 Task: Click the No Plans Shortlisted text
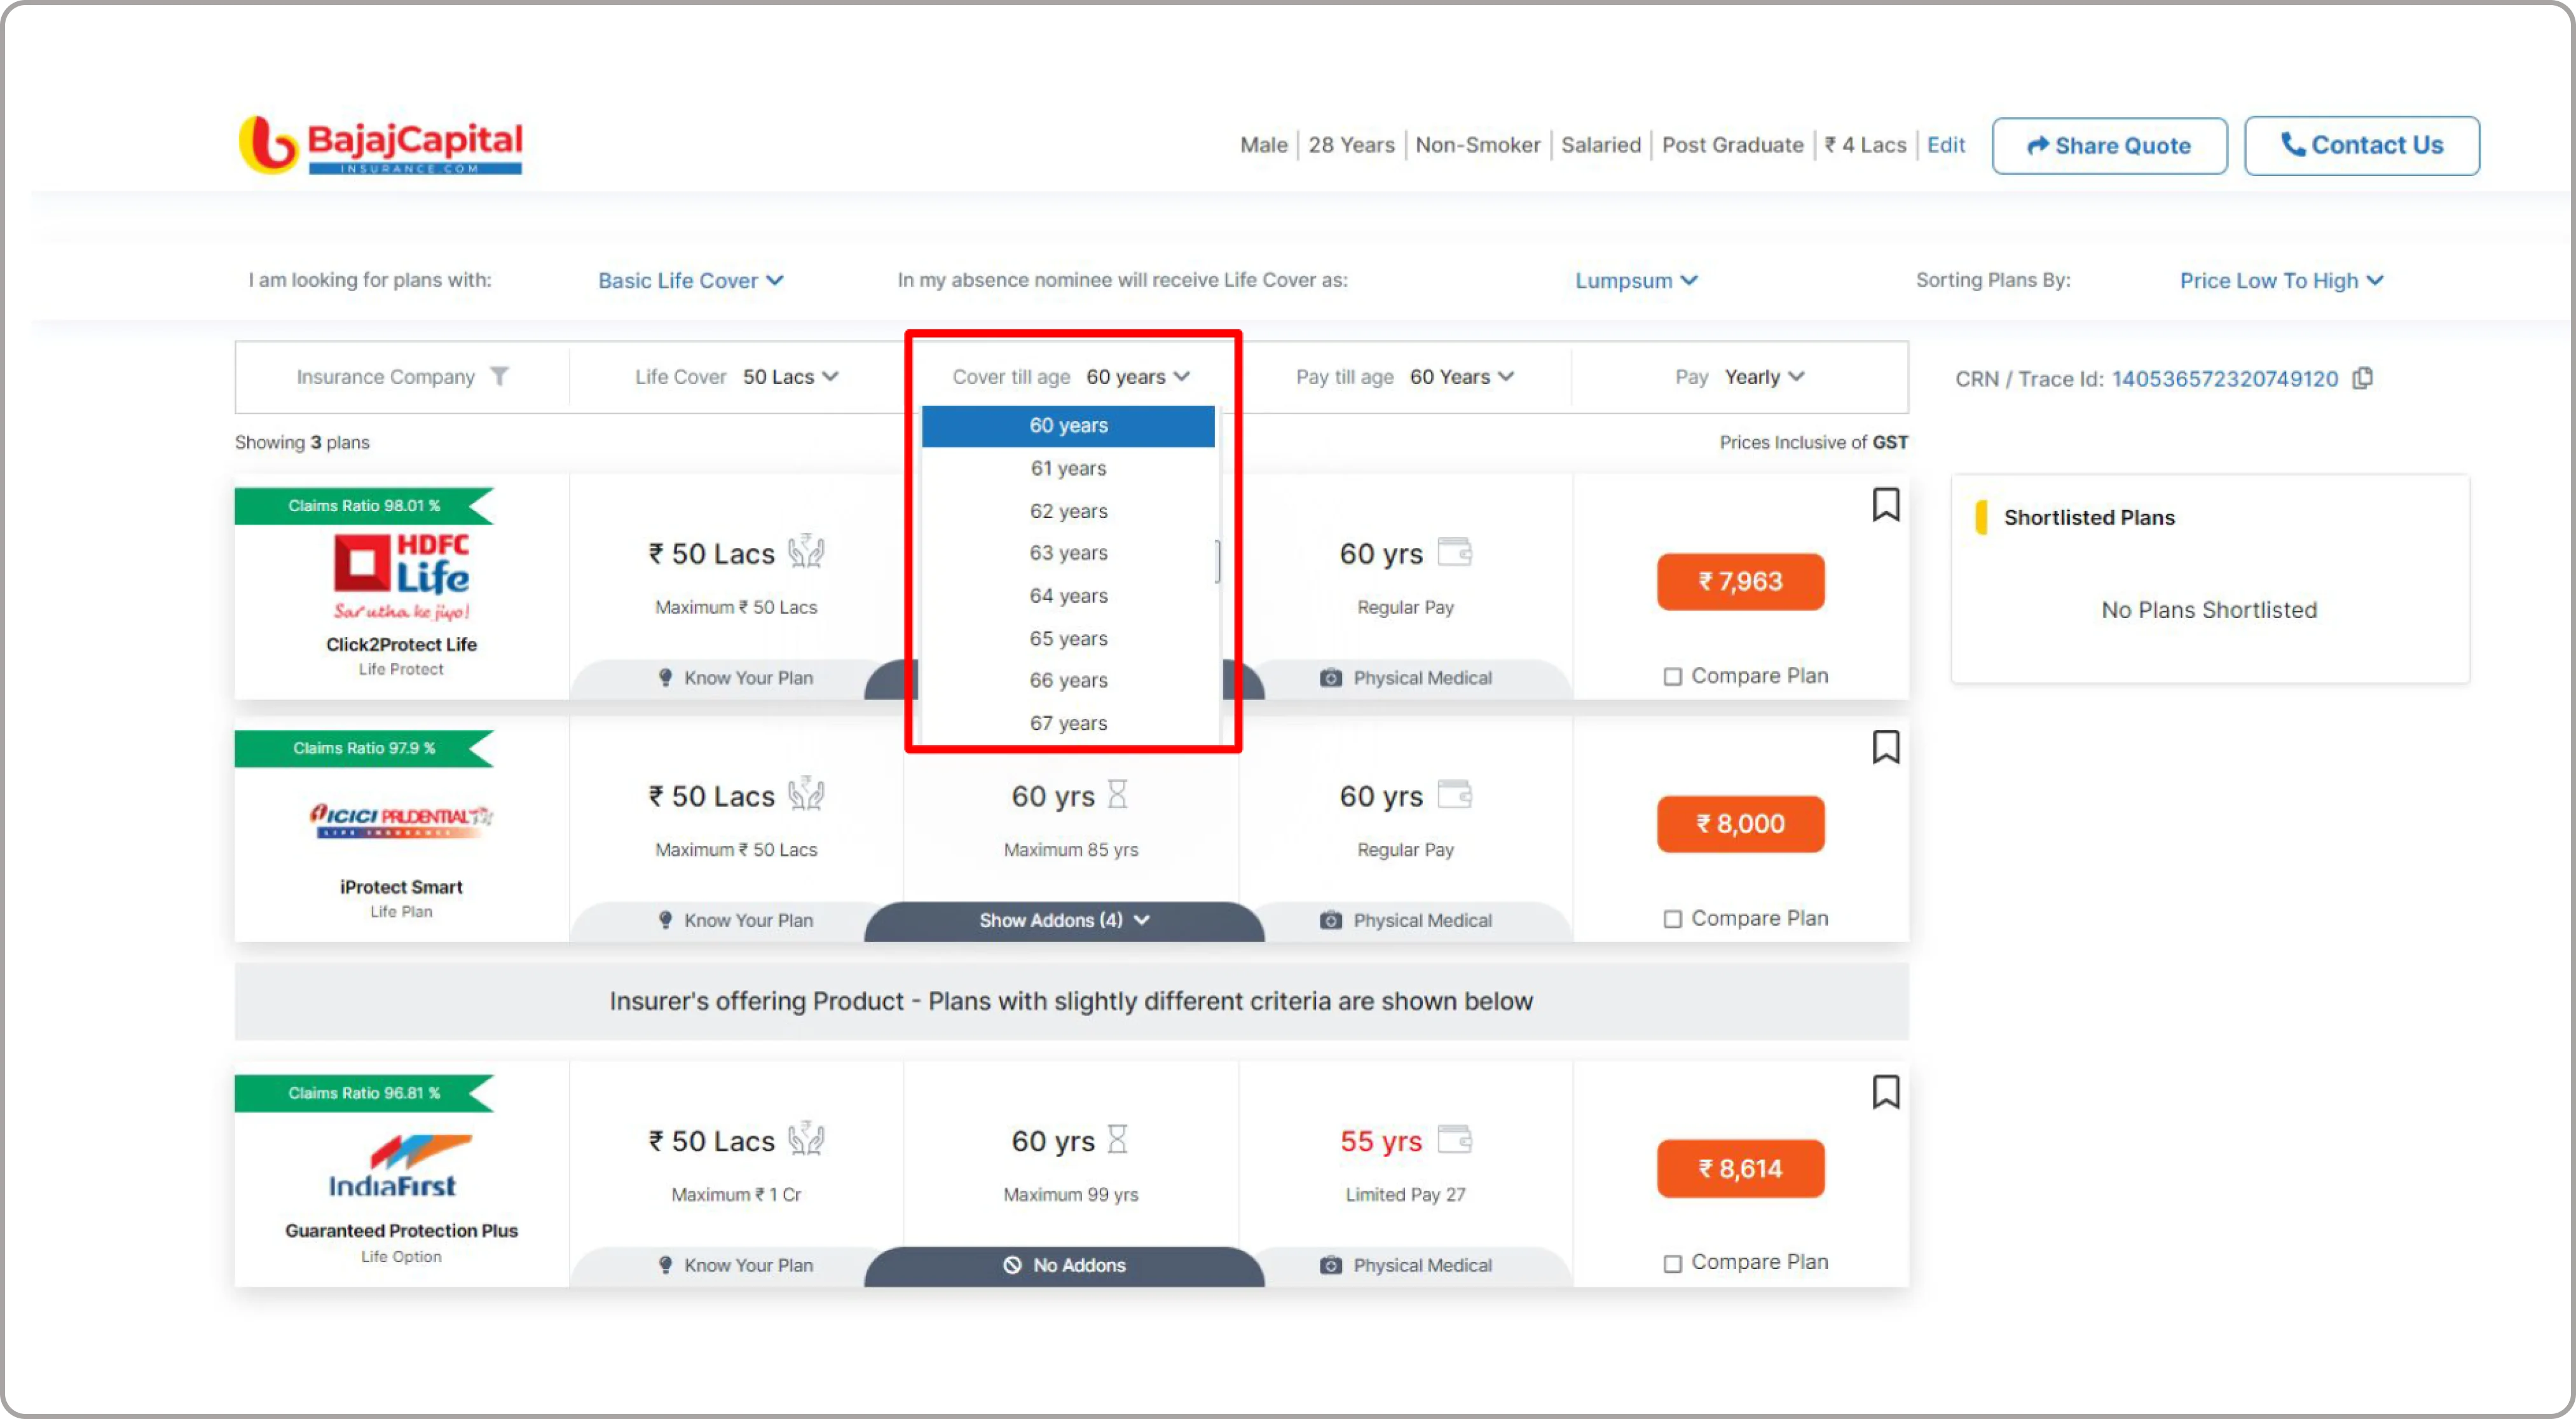tap(2209, 610)
